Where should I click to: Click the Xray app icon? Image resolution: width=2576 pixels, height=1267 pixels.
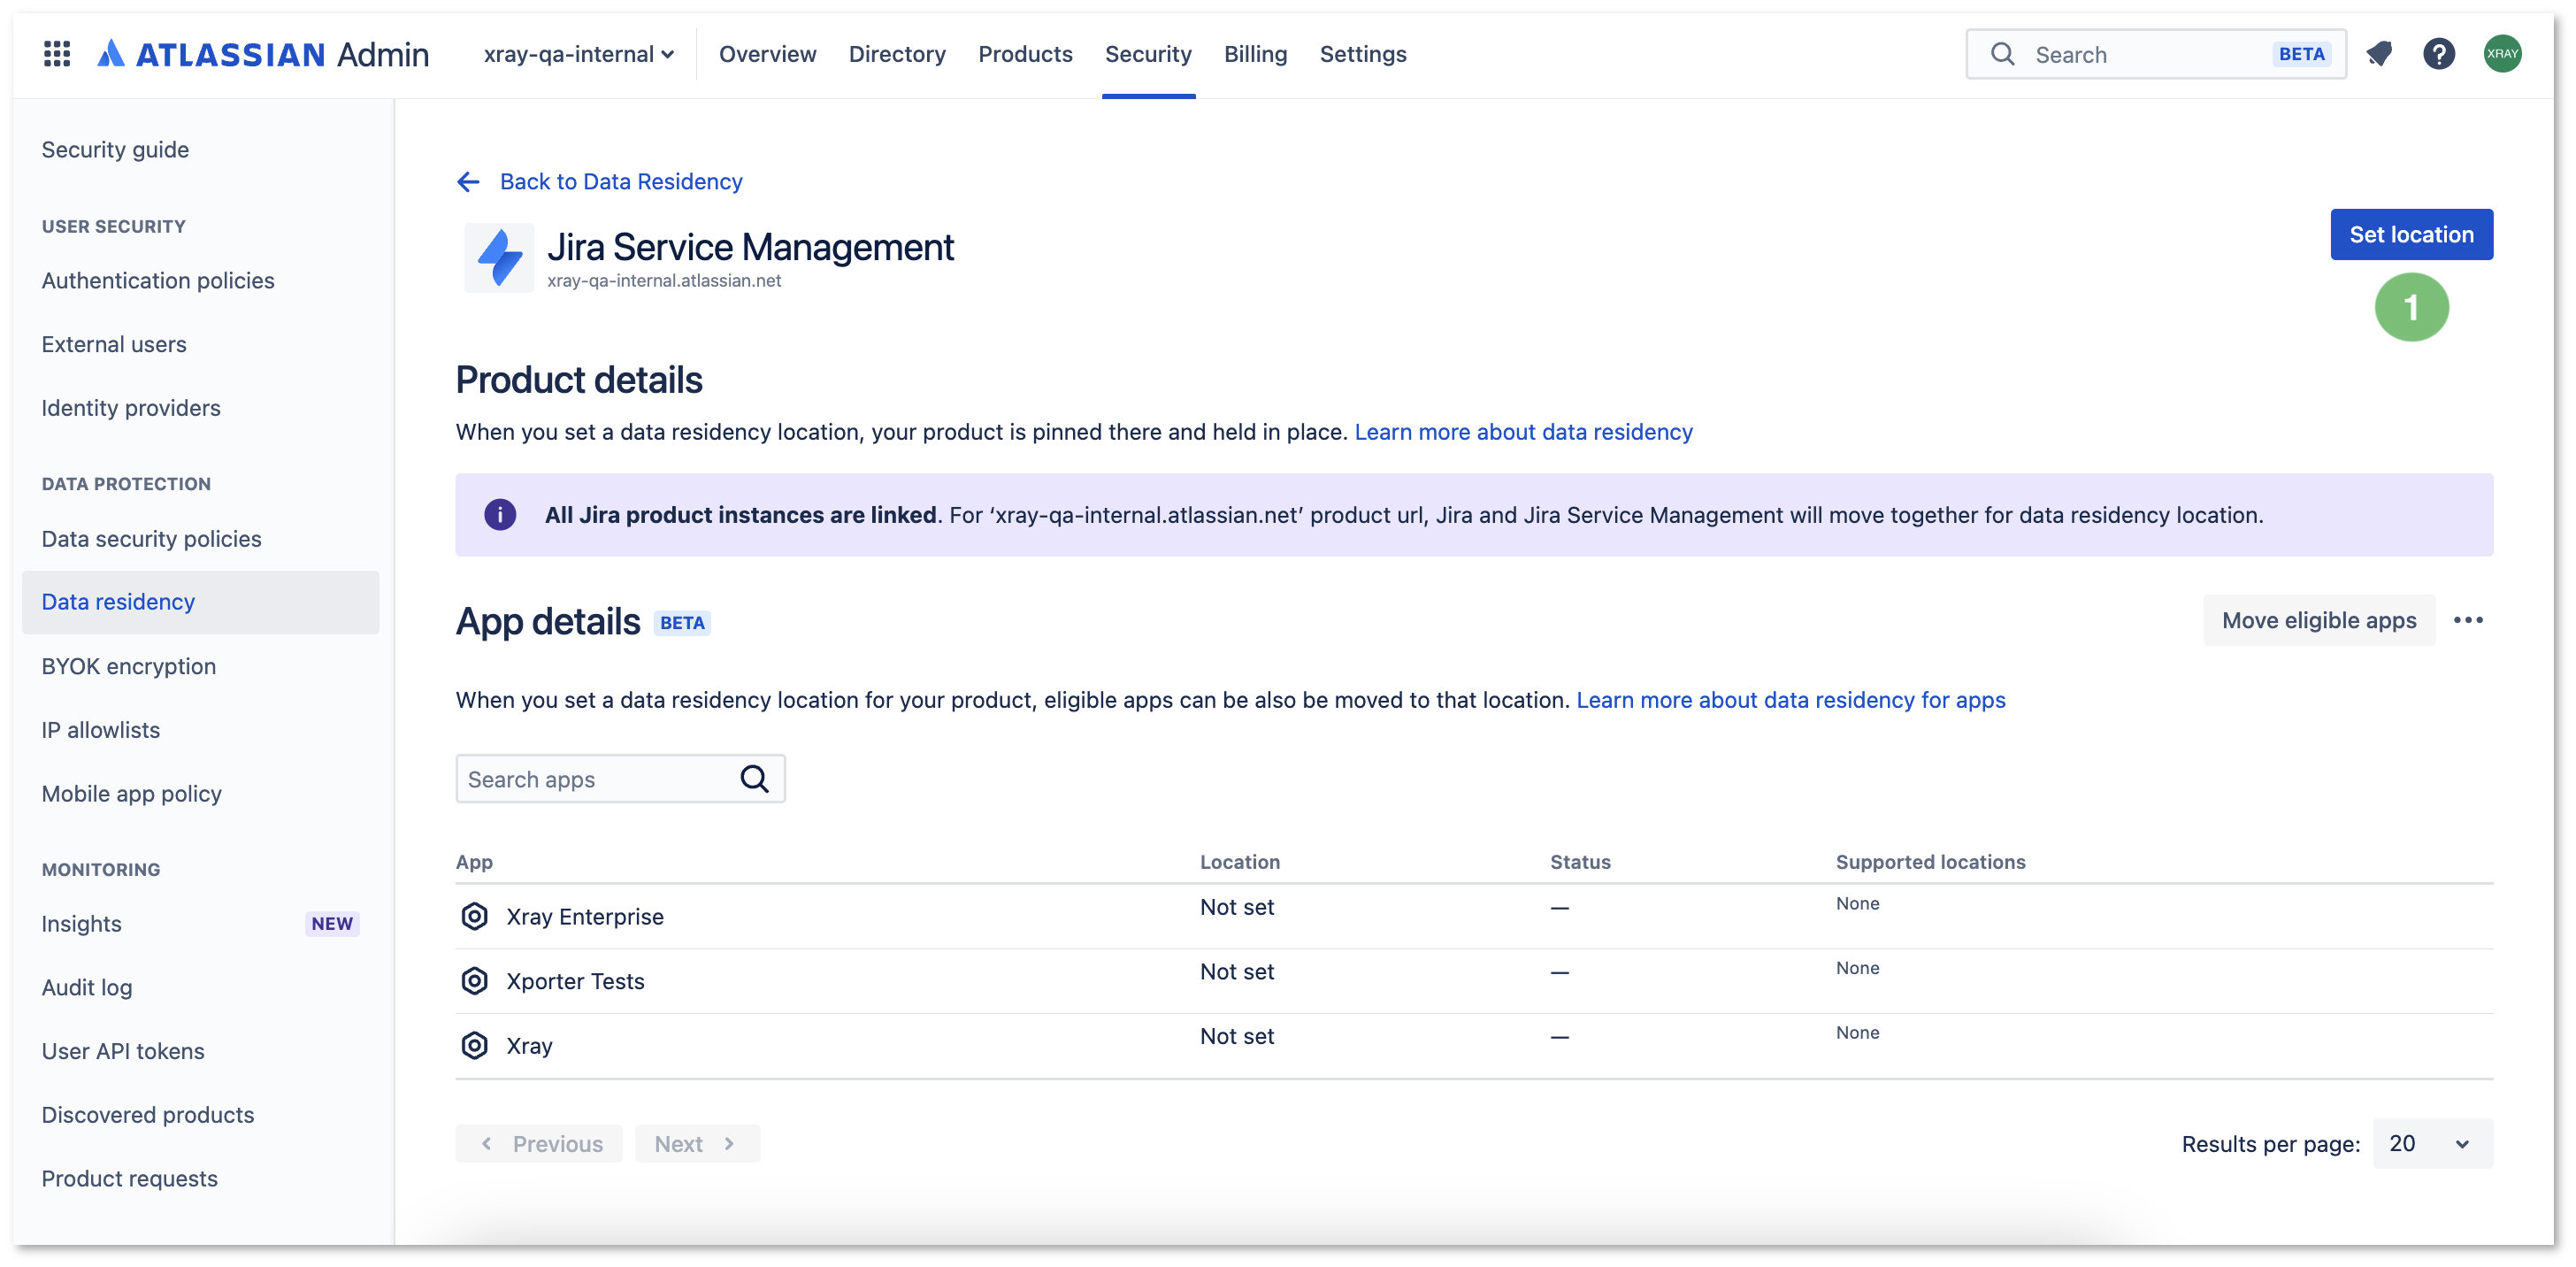click(474, 1046)
